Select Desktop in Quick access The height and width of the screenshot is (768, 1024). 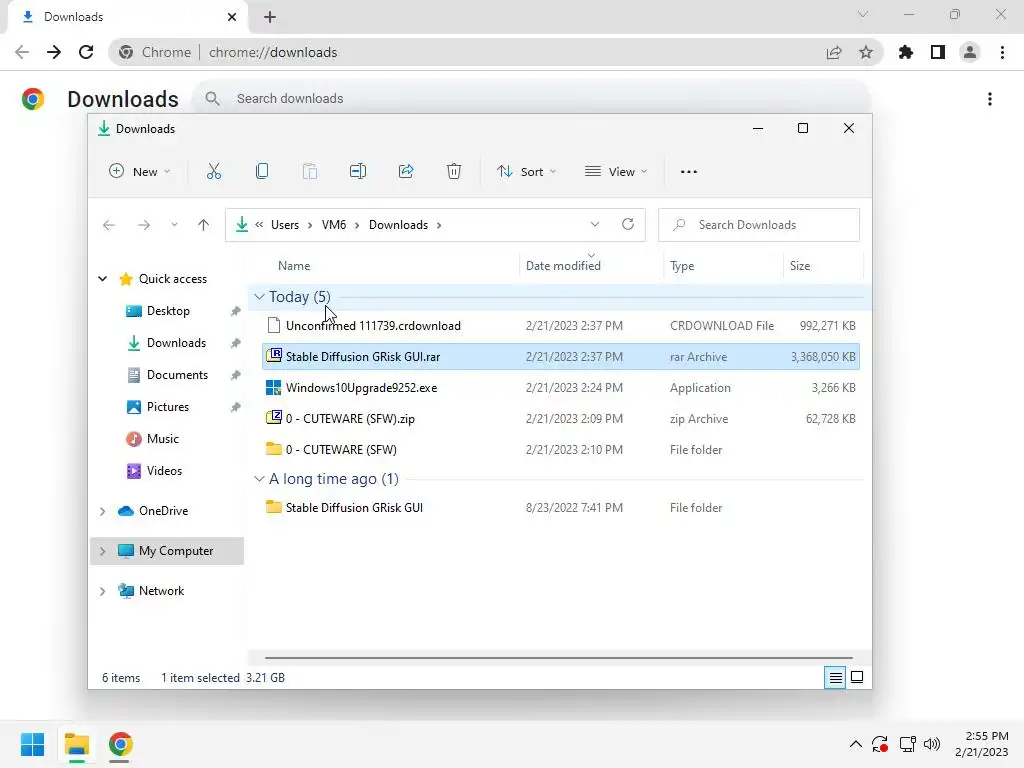coord(168,311)
